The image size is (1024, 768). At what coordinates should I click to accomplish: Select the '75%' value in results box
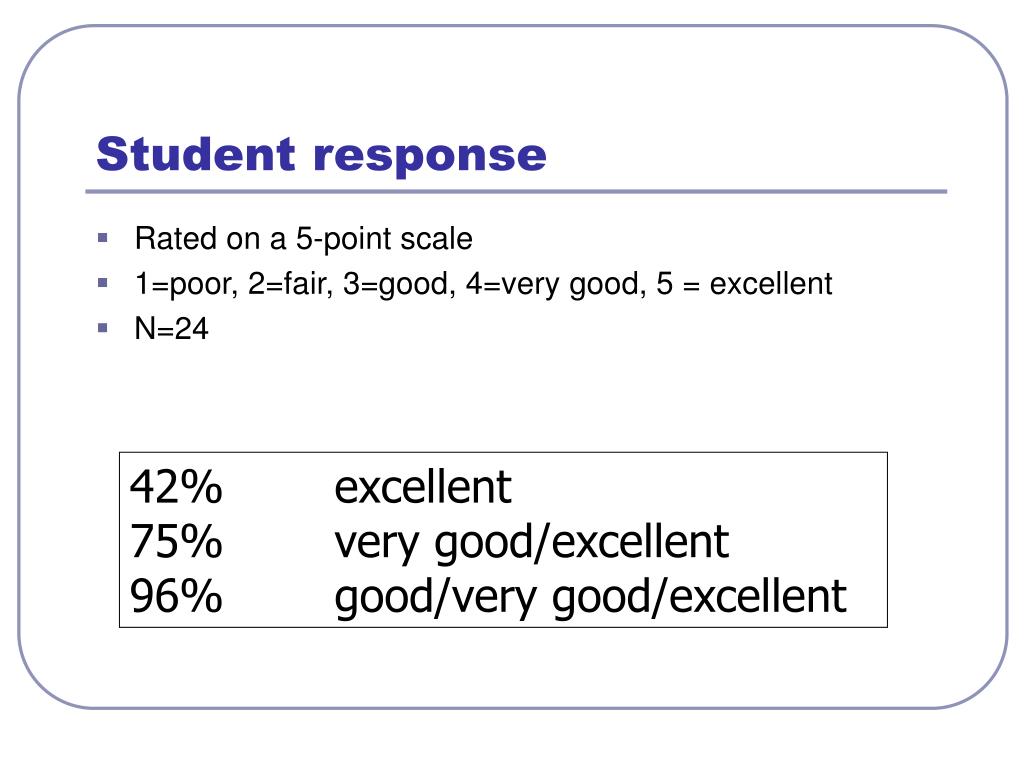coord(176,541)
